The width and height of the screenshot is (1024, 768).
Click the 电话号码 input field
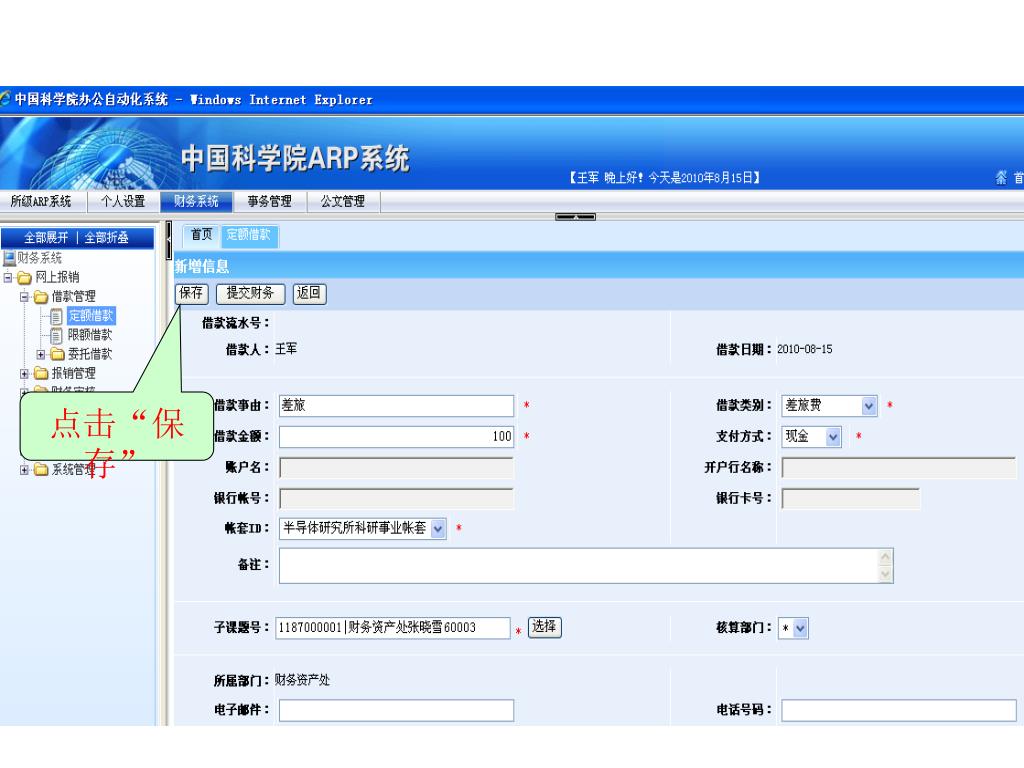[x=899, y=711]
